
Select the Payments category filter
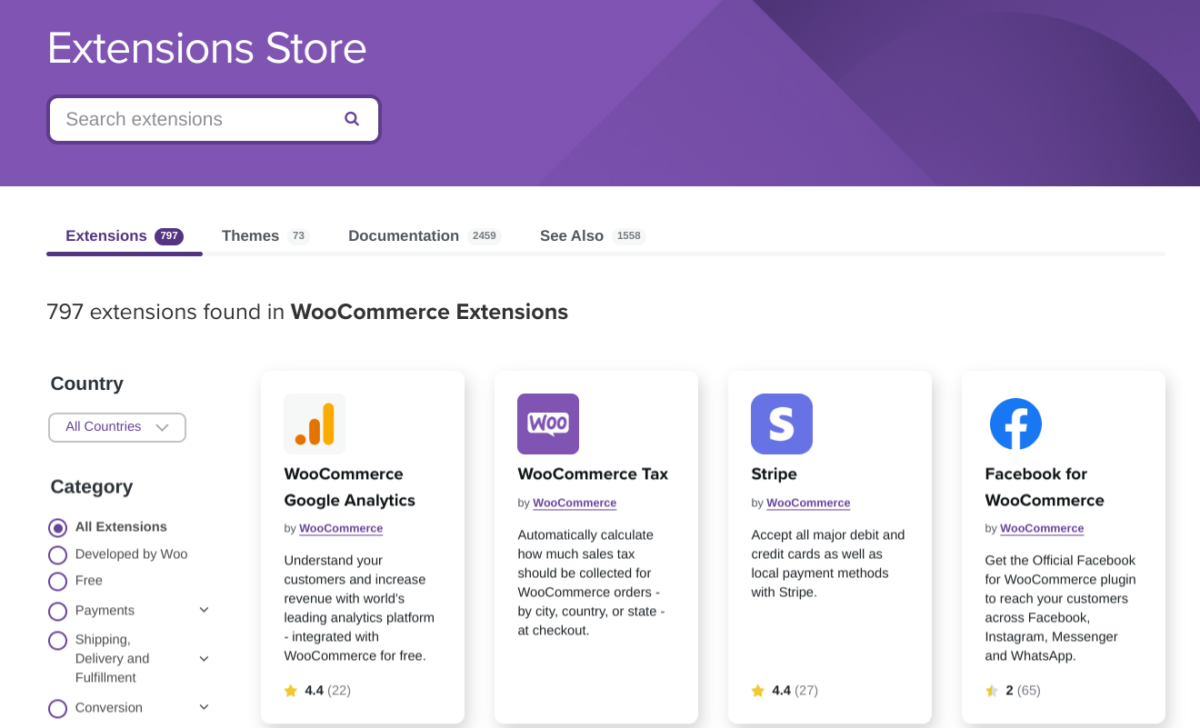(x=58, y=611)
